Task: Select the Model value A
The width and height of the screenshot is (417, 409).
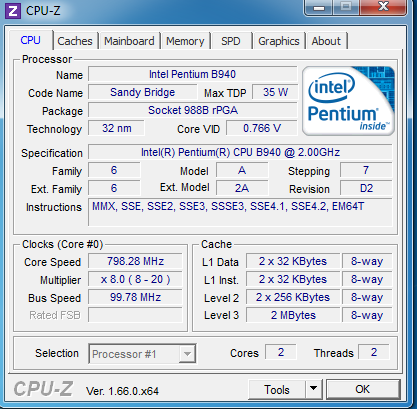Action: [x=242, y=170]
